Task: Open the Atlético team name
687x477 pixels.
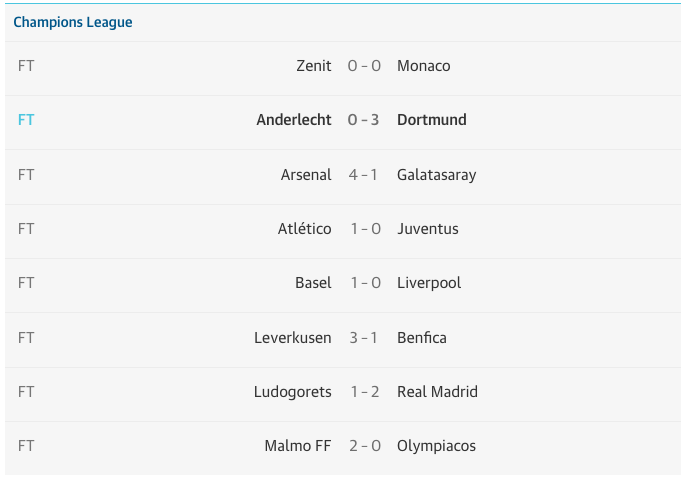Action: point(305,229)
